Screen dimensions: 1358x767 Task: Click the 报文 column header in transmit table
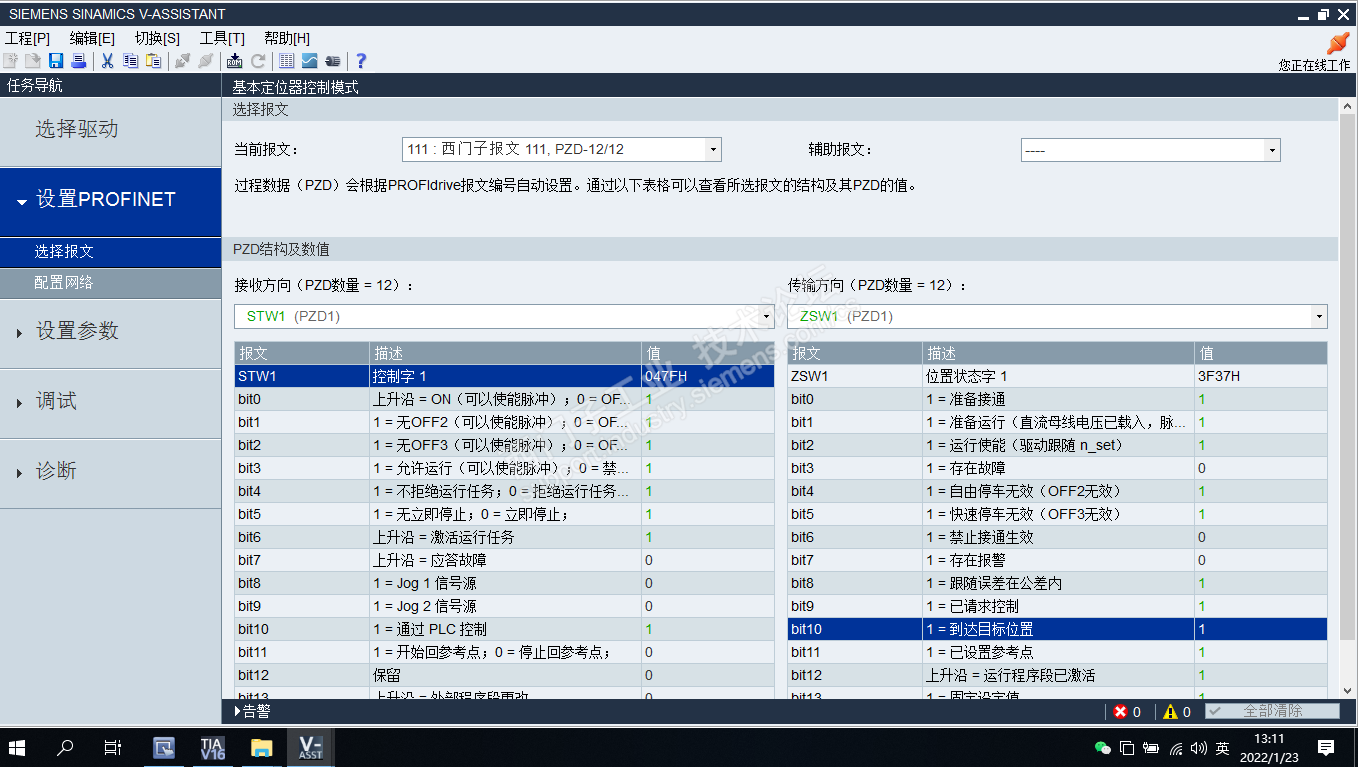[x=855, y=354]
